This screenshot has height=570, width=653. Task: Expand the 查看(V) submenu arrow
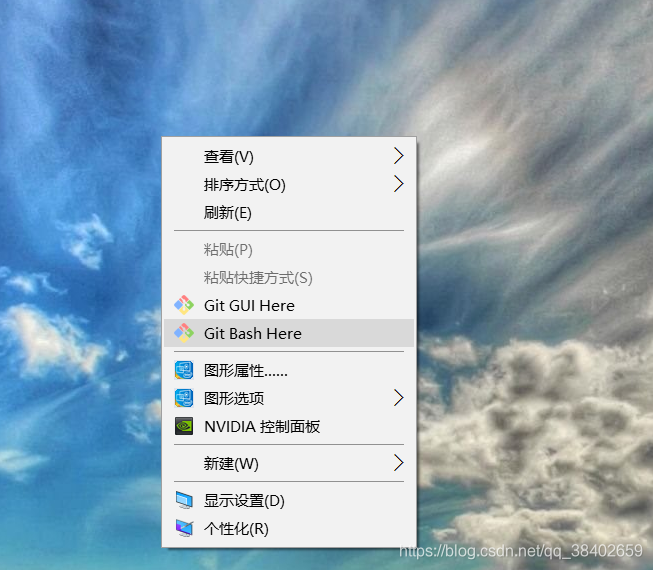[399, 156]
